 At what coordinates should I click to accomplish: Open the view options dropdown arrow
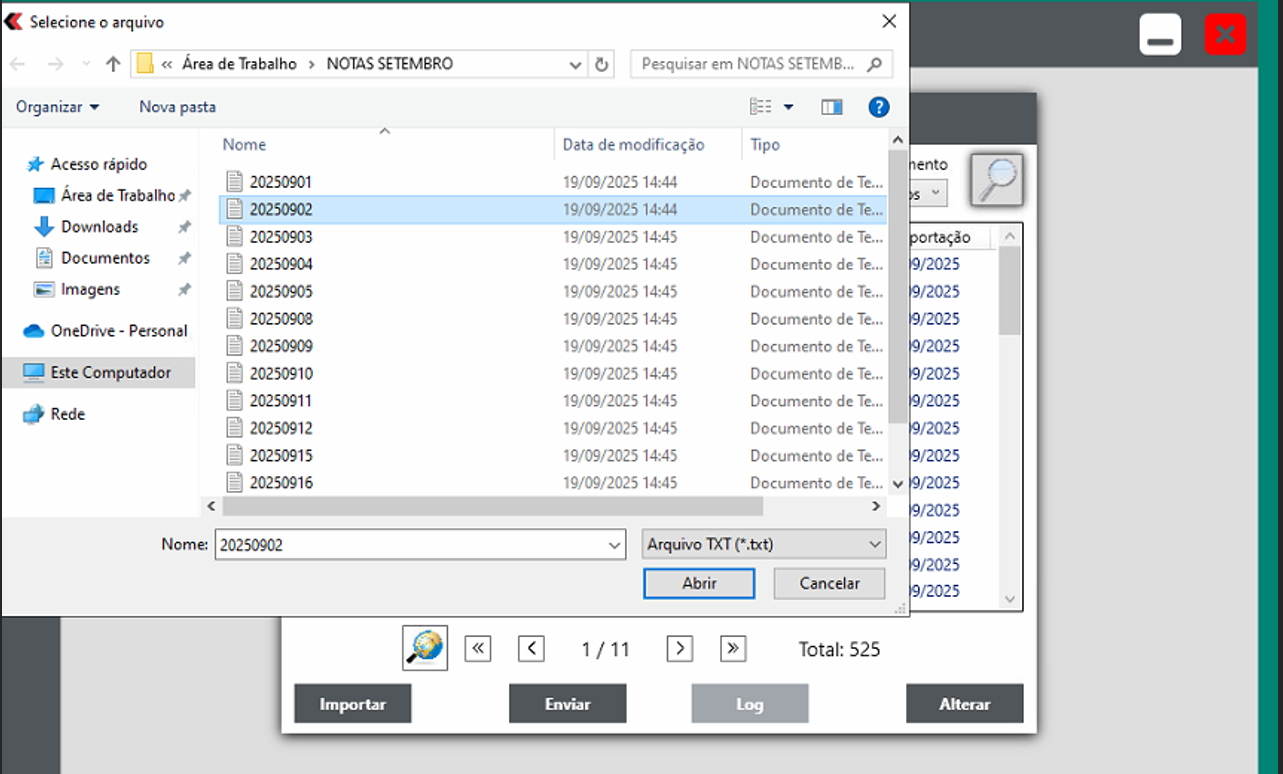788,107
